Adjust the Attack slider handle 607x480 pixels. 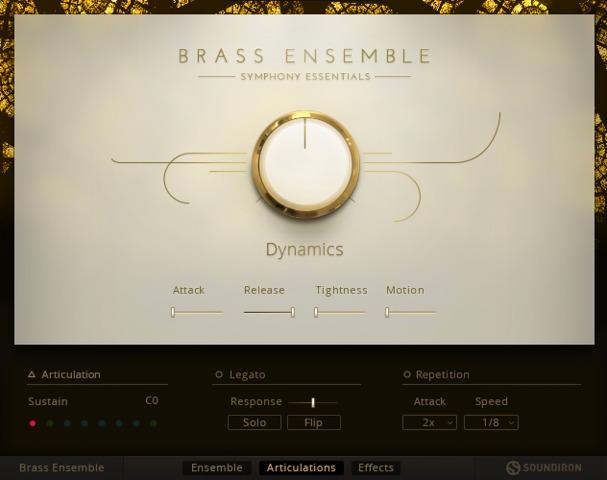(x=173, y=312)
